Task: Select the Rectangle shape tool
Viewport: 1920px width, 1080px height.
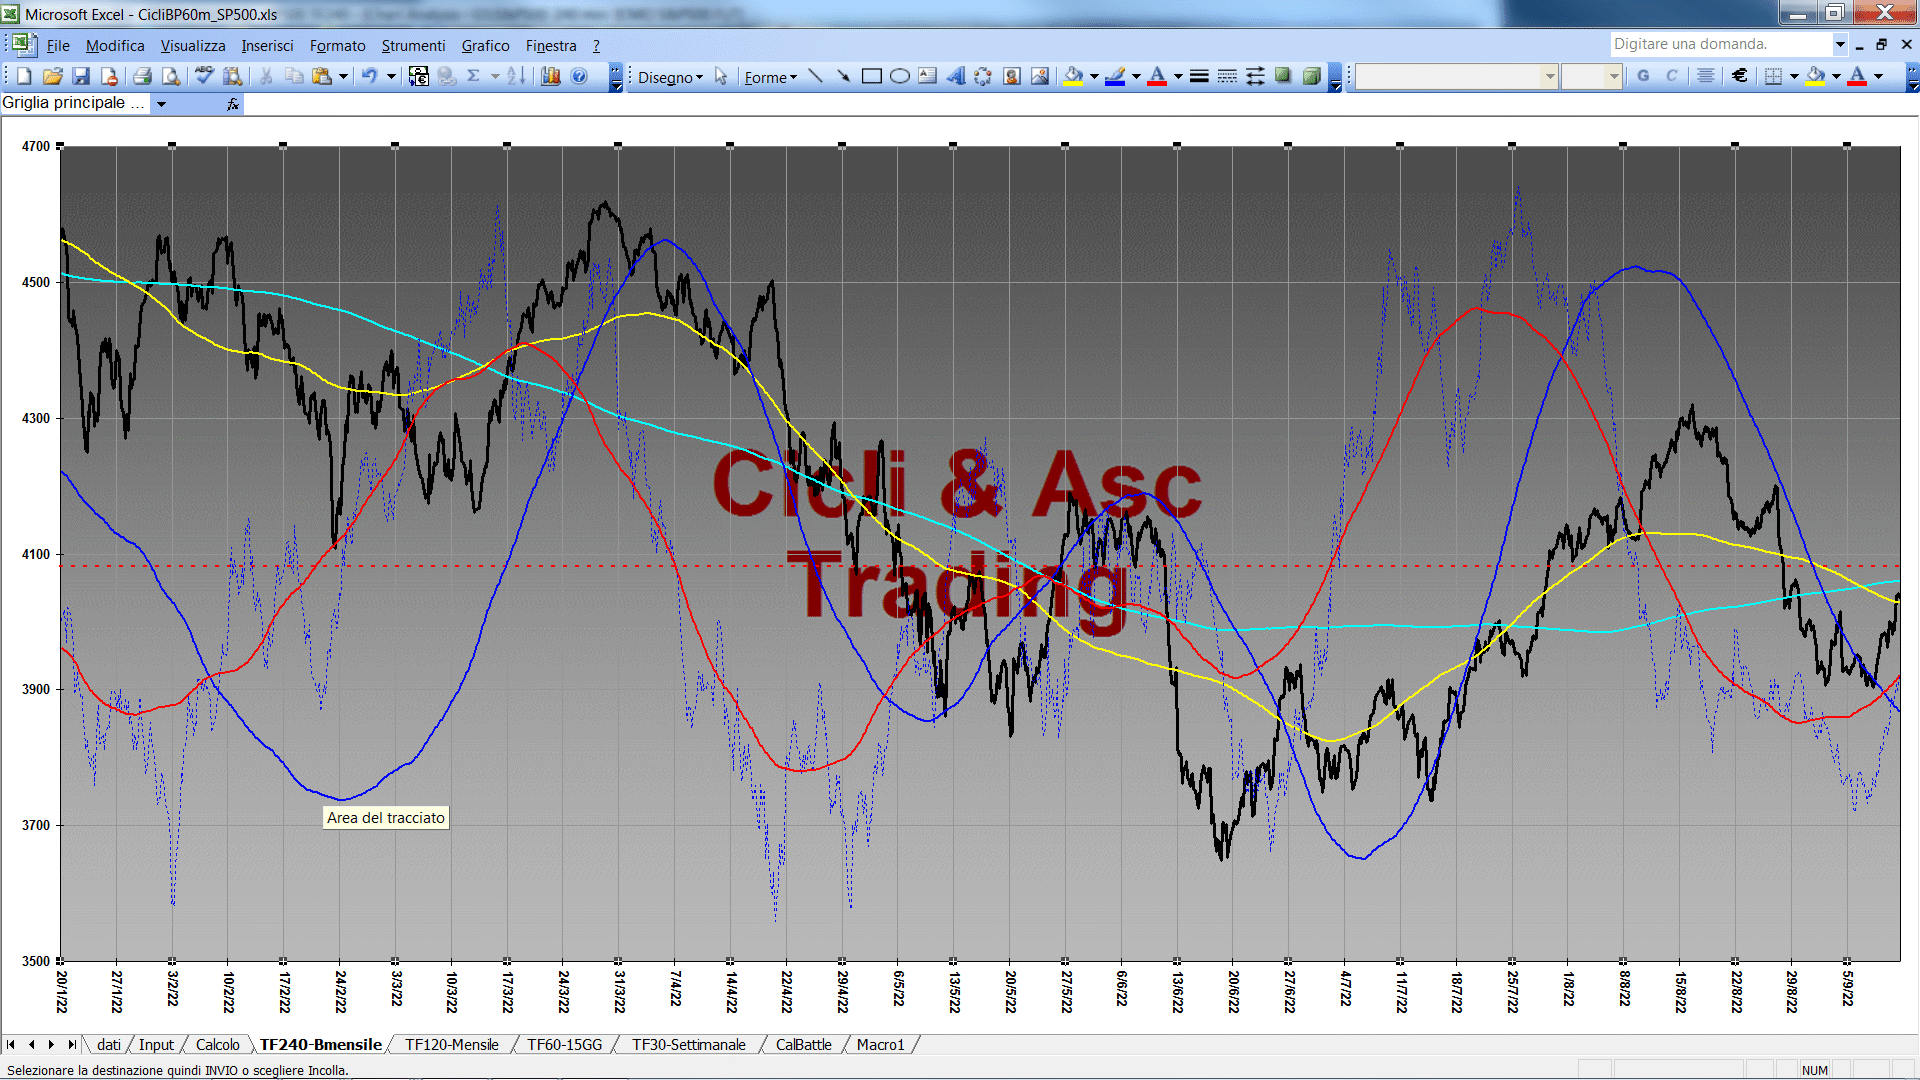Action: point(872,76)
